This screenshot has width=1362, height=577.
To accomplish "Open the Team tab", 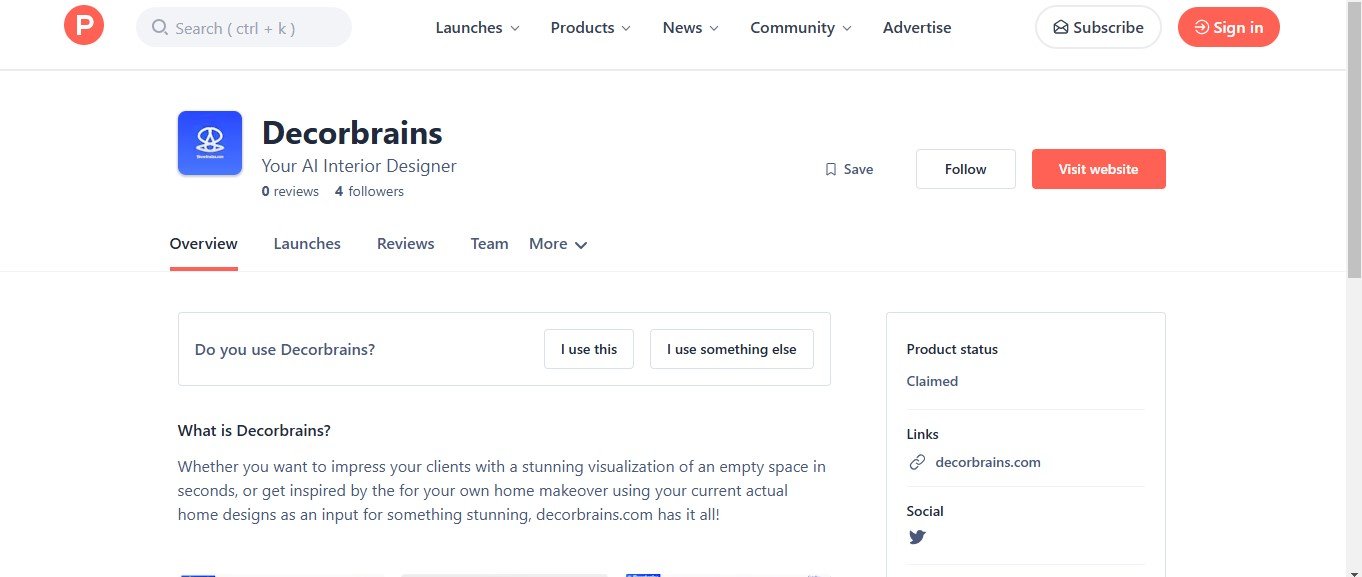I will tap(489, 244).
